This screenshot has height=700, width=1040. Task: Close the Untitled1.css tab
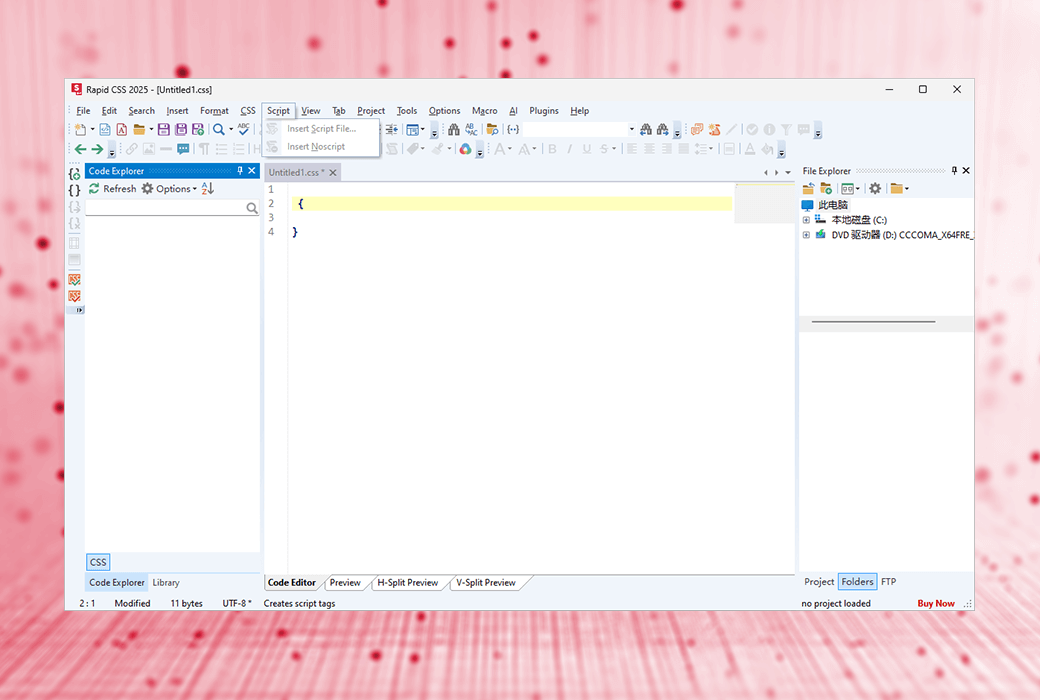[333, 173]
